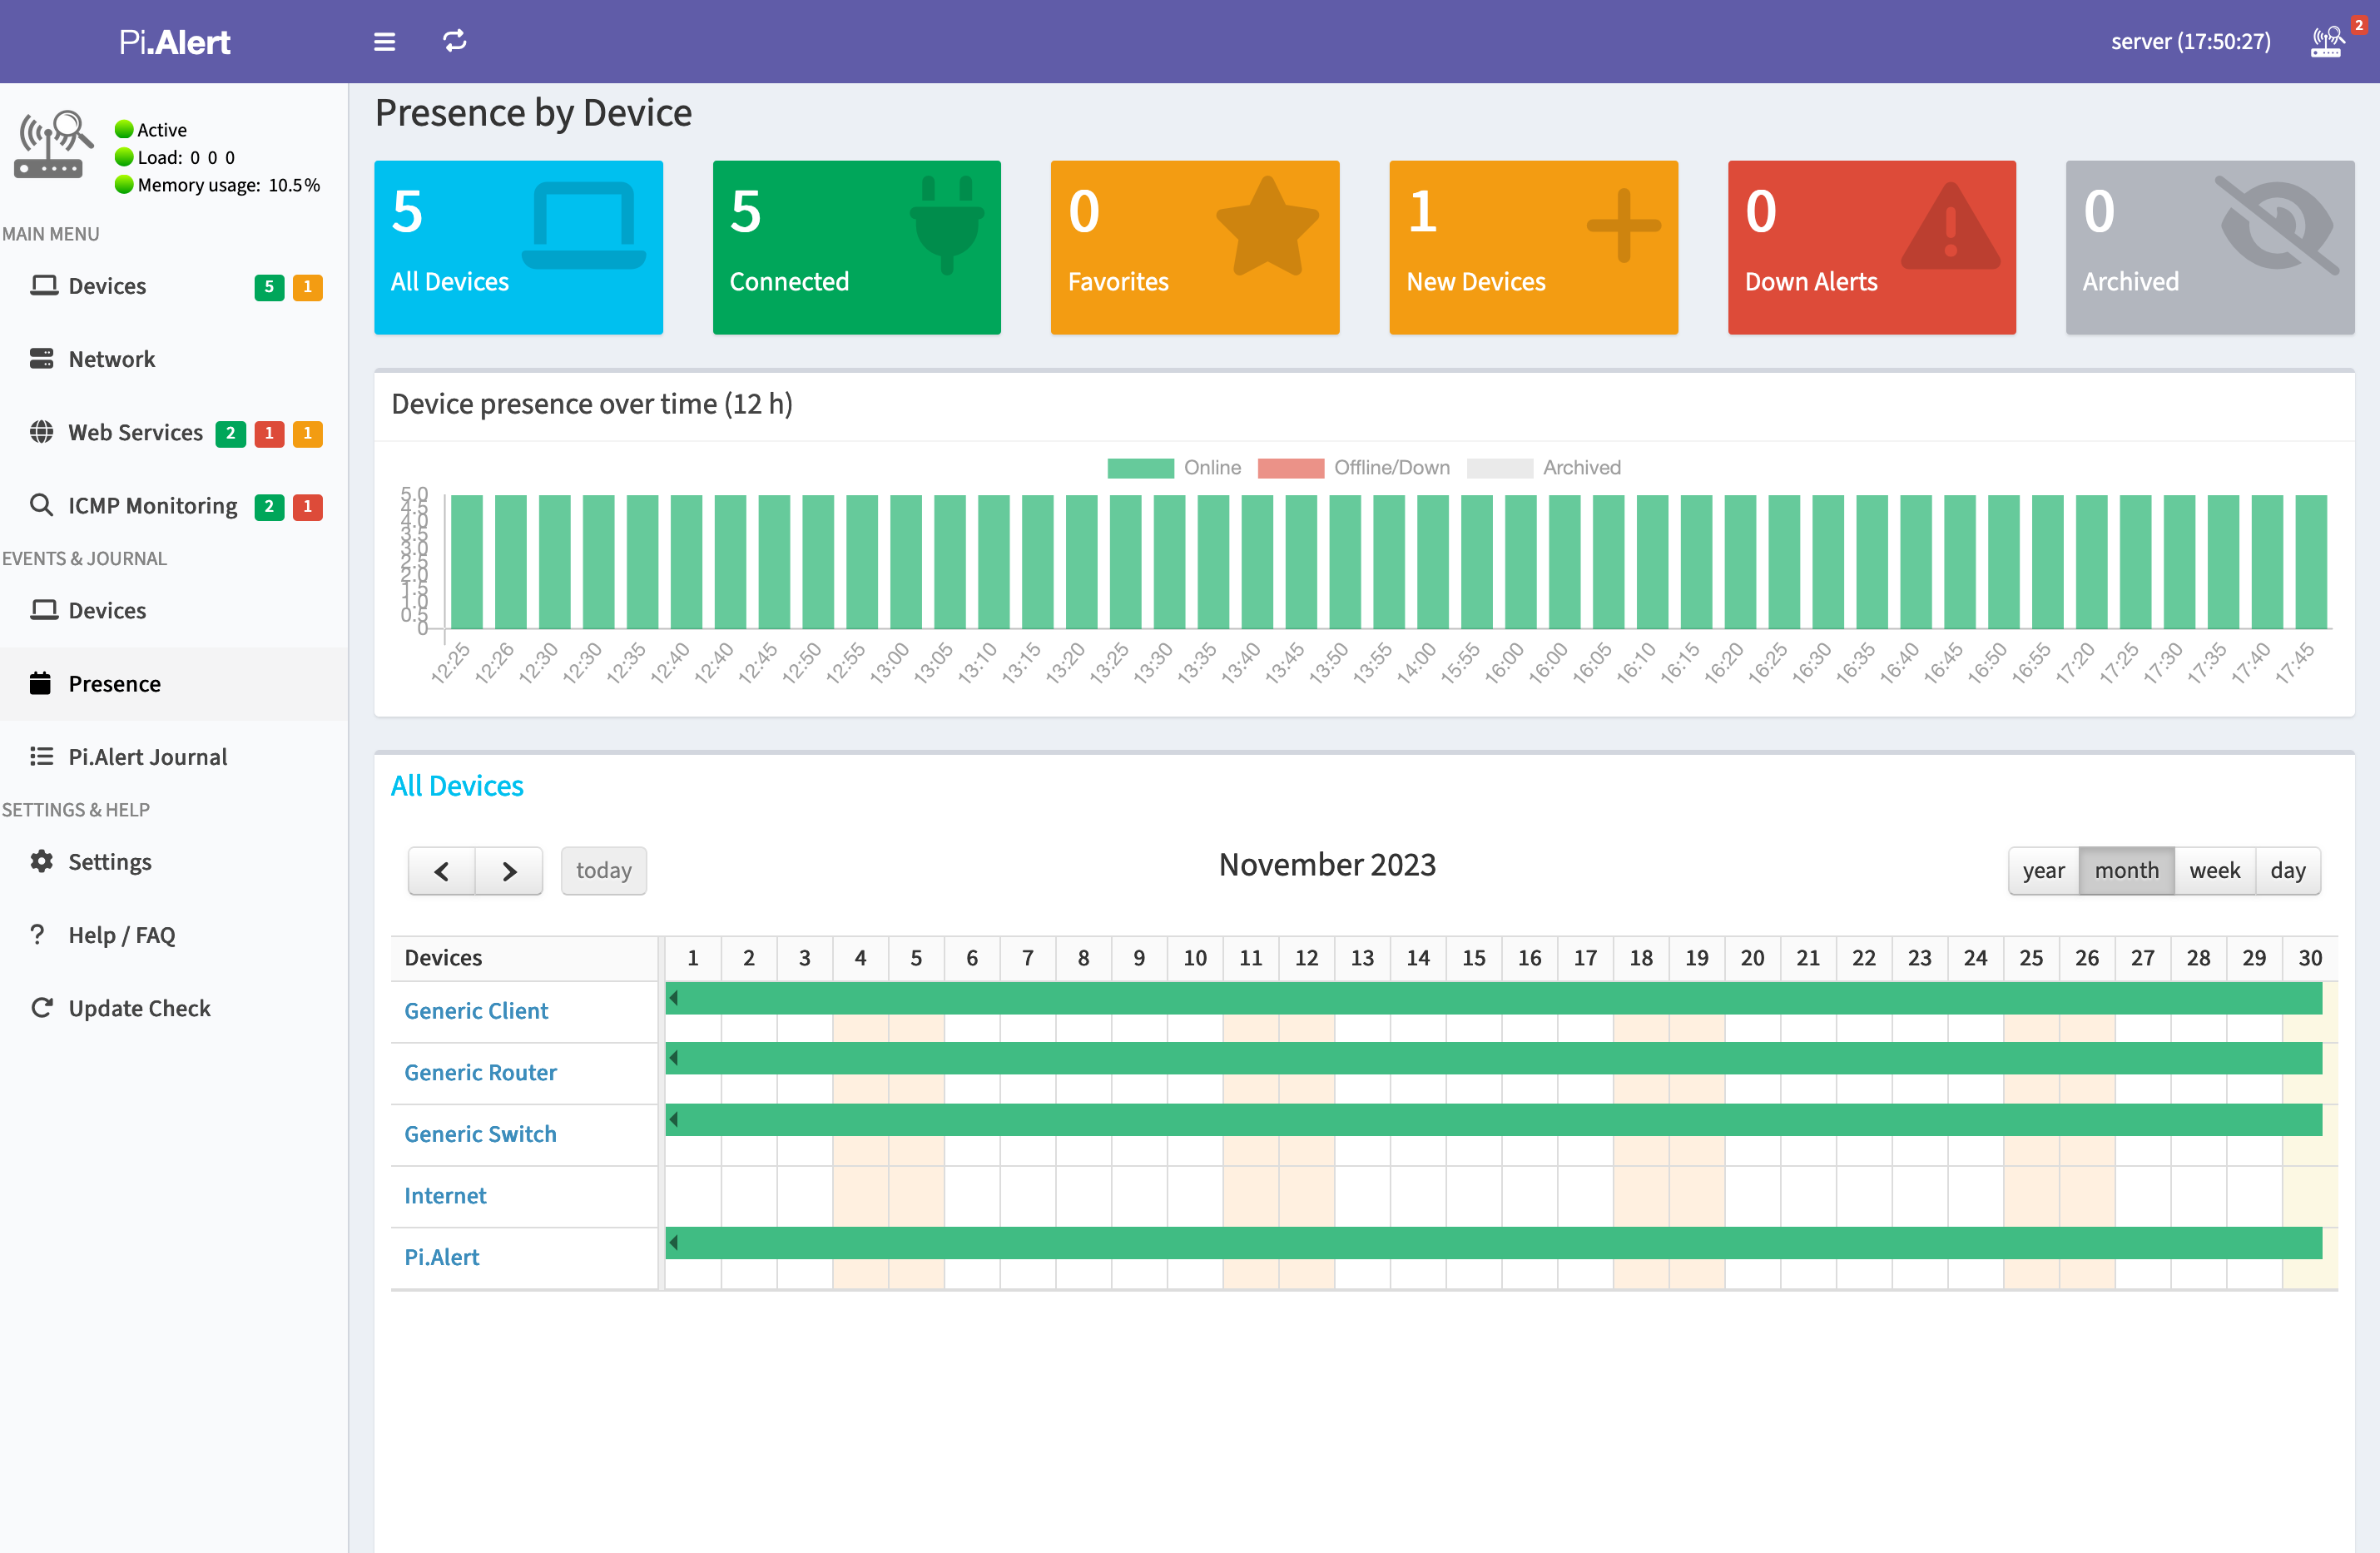Toggle the Archived legend entry in chart

tap(1544, 467)
